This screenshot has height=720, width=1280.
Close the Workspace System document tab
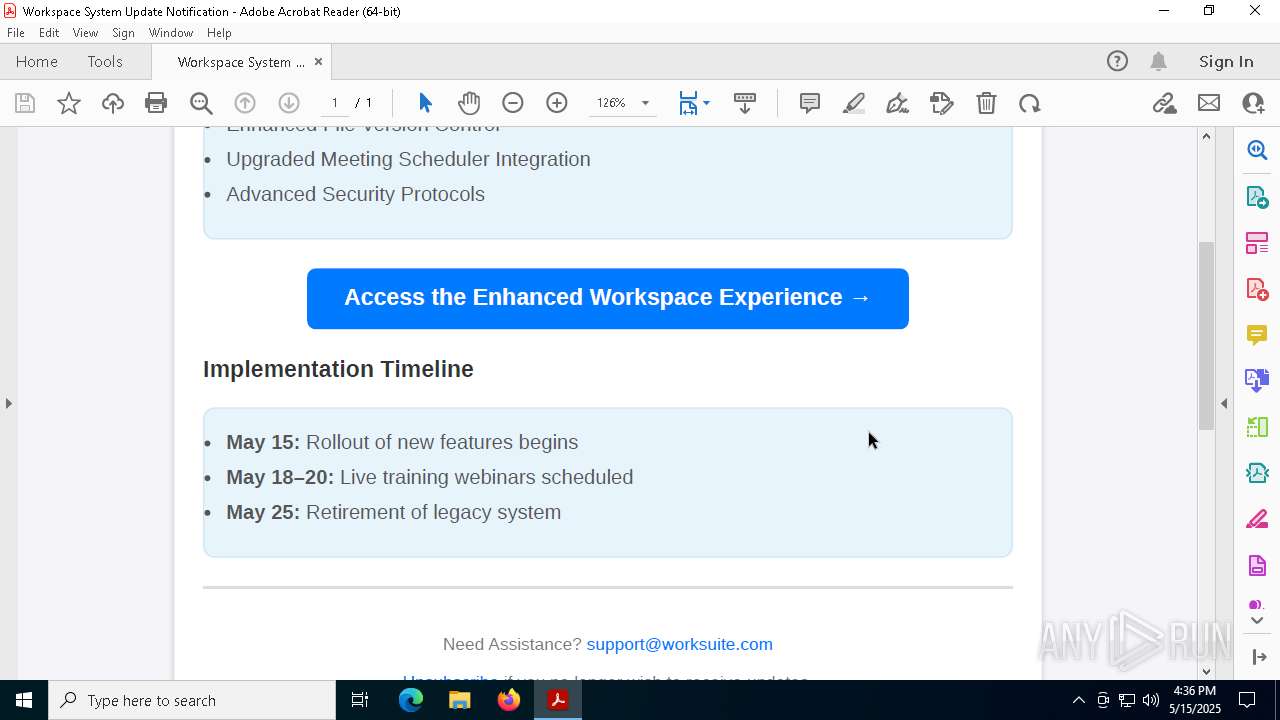pos(318,62)
